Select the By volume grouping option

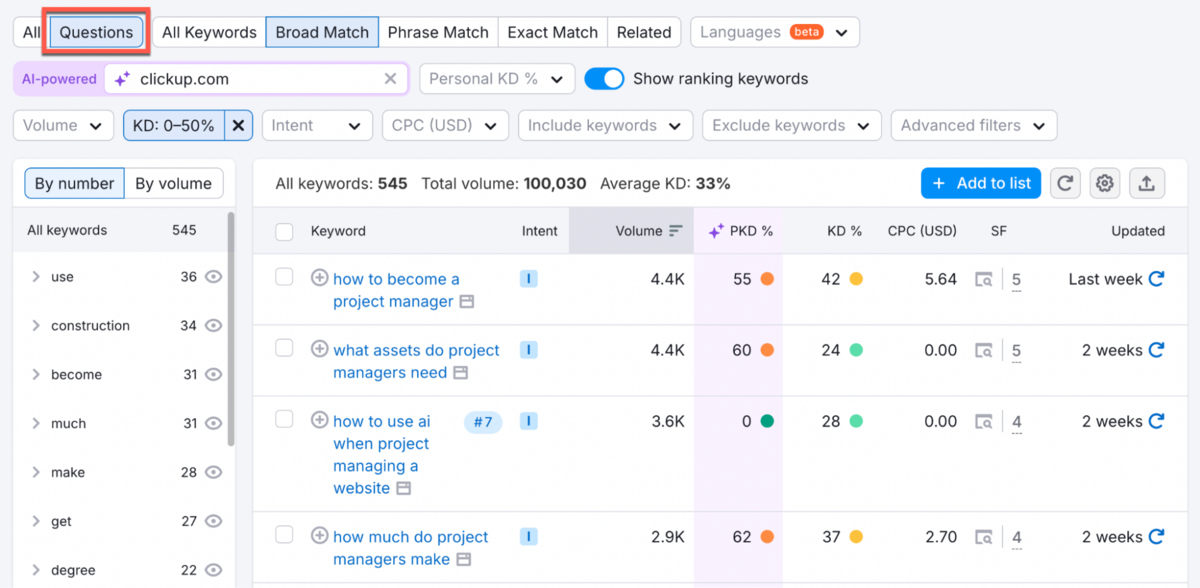click(x=174, y=183)
